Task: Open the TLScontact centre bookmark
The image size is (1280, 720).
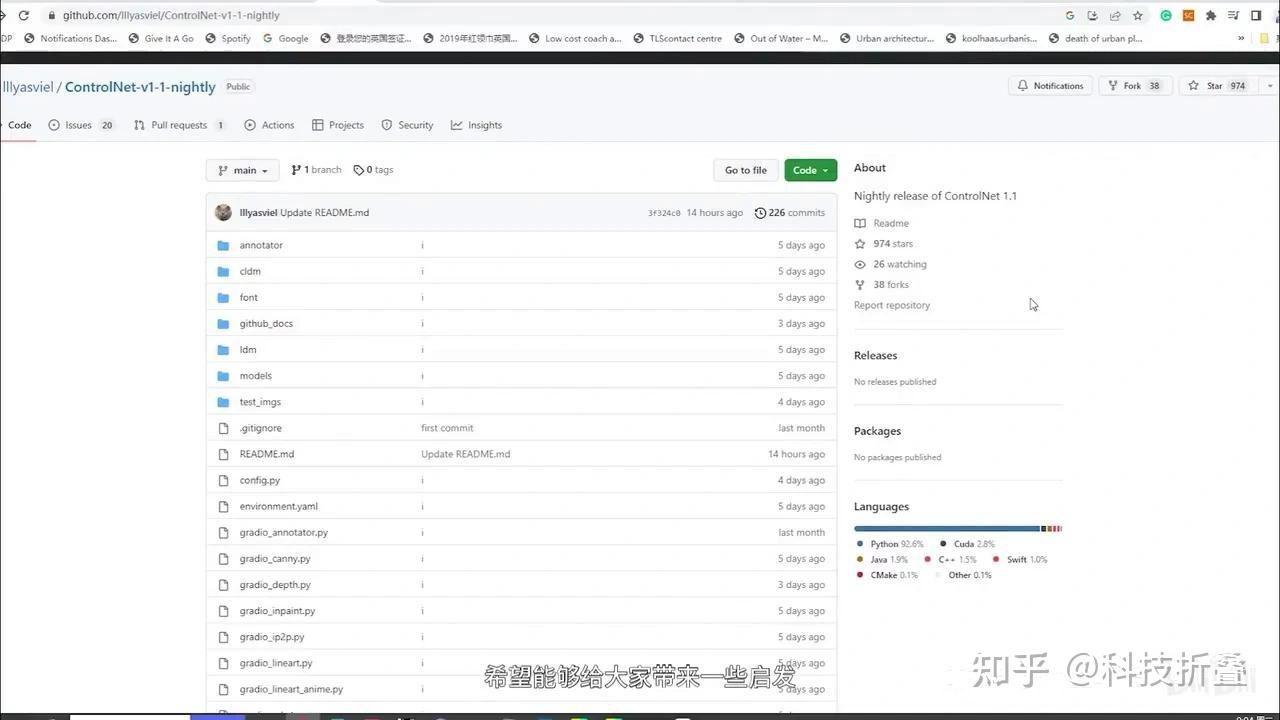Action: pyautogui.click(x=678, y=38)
